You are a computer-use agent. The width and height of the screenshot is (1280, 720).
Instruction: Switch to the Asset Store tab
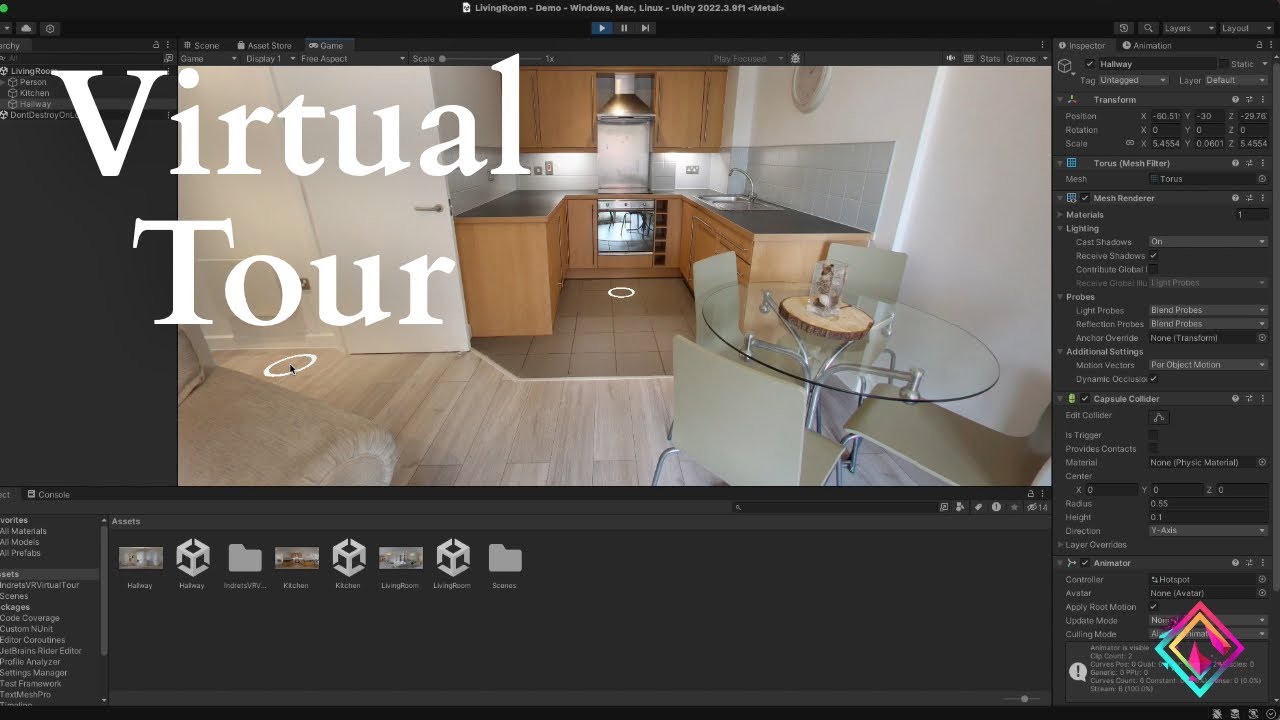[264, 45]
